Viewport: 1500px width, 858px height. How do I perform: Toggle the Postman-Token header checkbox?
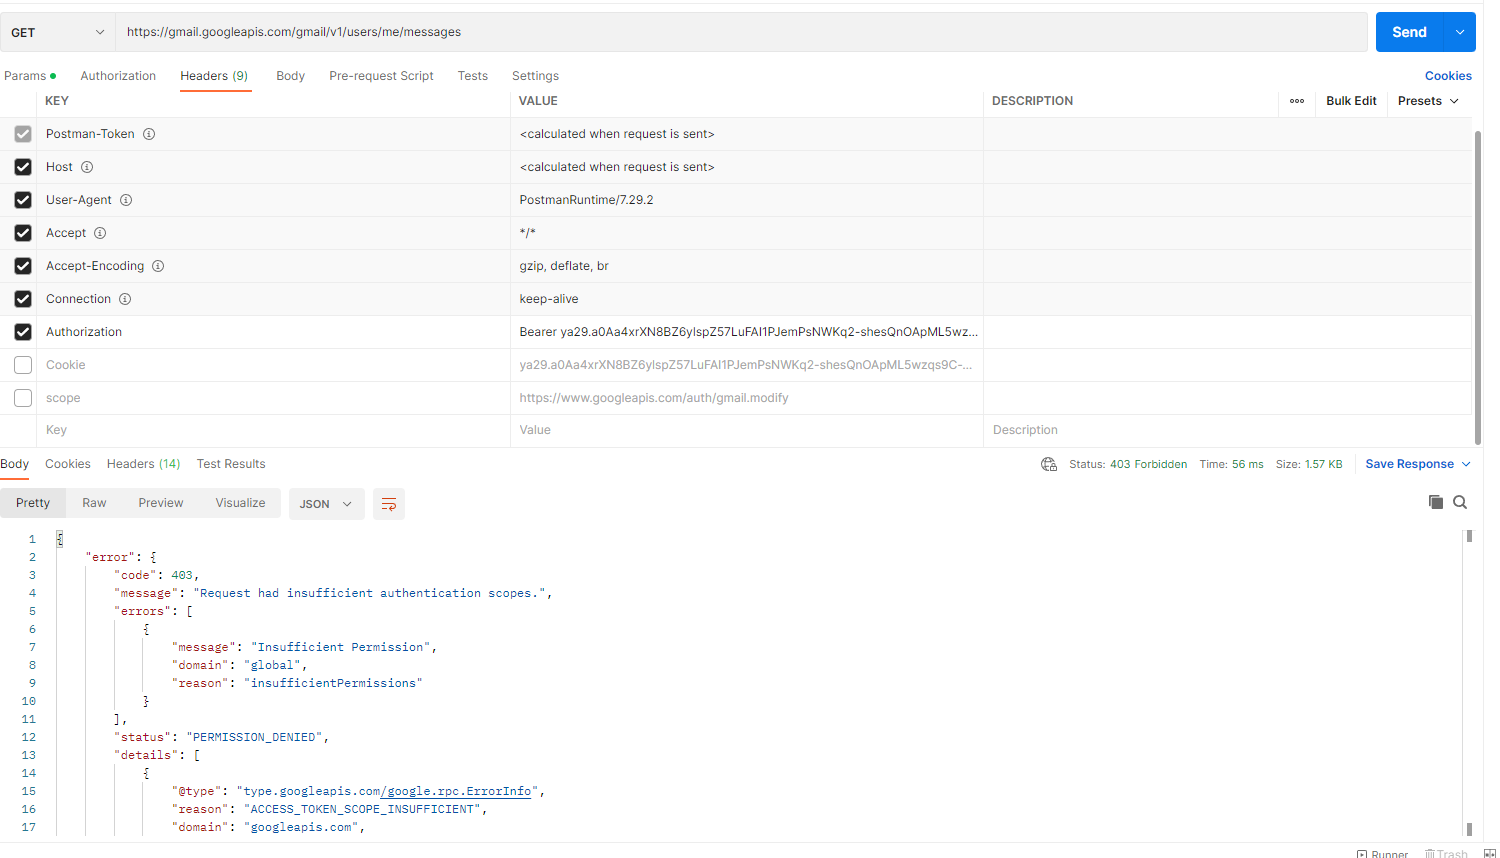click(23, 134)
